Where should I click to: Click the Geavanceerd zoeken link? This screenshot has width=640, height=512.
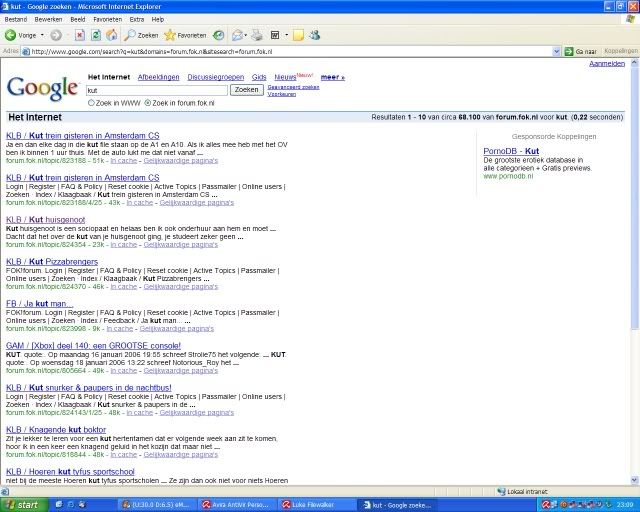tap(293, 87)
